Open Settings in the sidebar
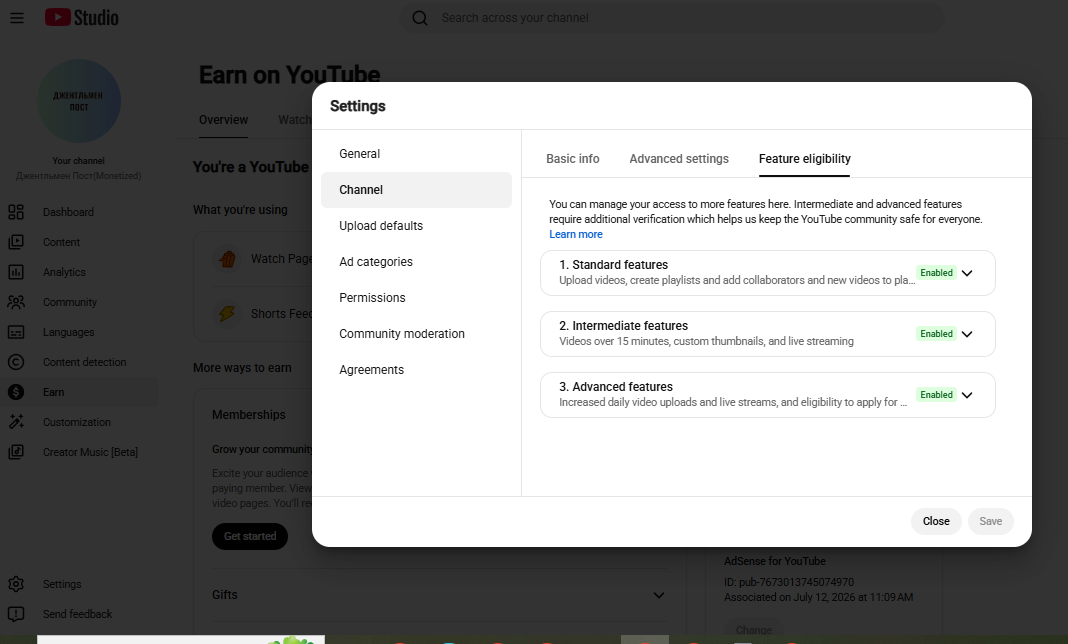The width and height of the screenshot is (1068, 644). [80, 584]
